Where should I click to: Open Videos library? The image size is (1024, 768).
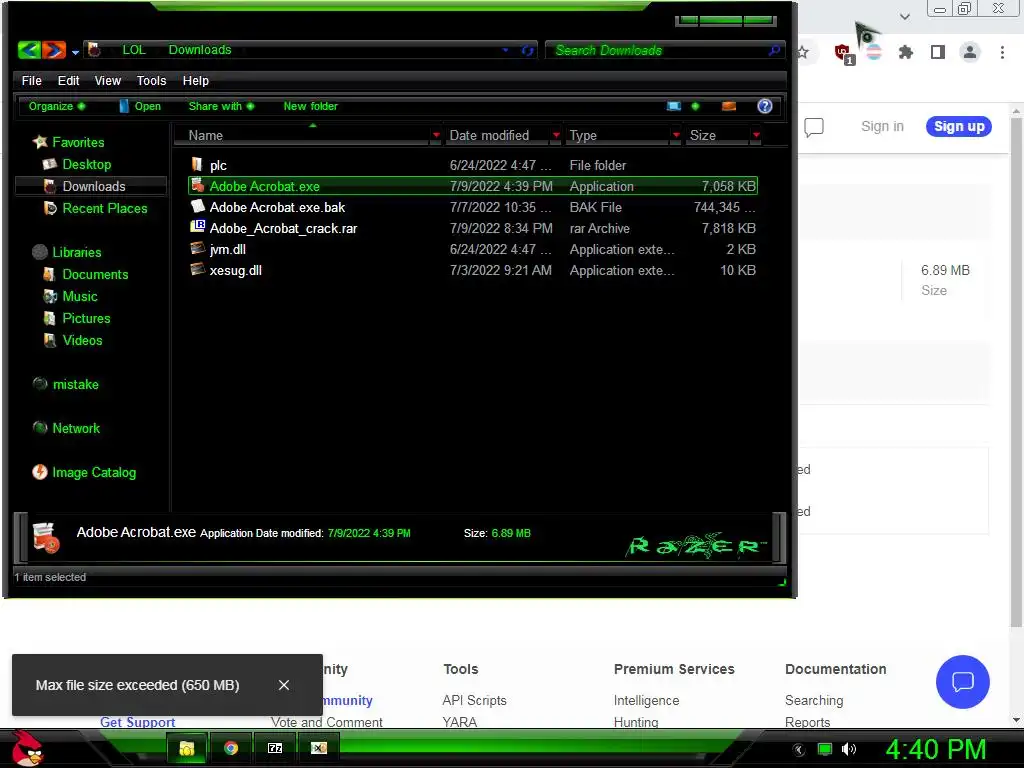(82, 340)
